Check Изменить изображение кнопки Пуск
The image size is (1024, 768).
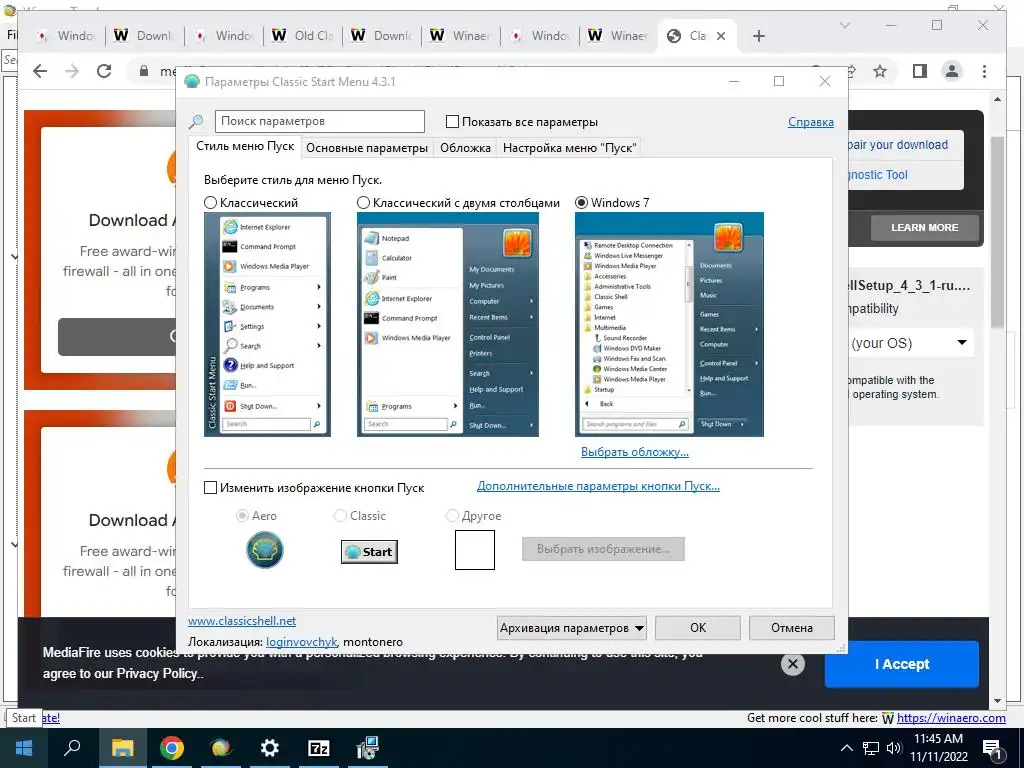[x=210, y=488]
